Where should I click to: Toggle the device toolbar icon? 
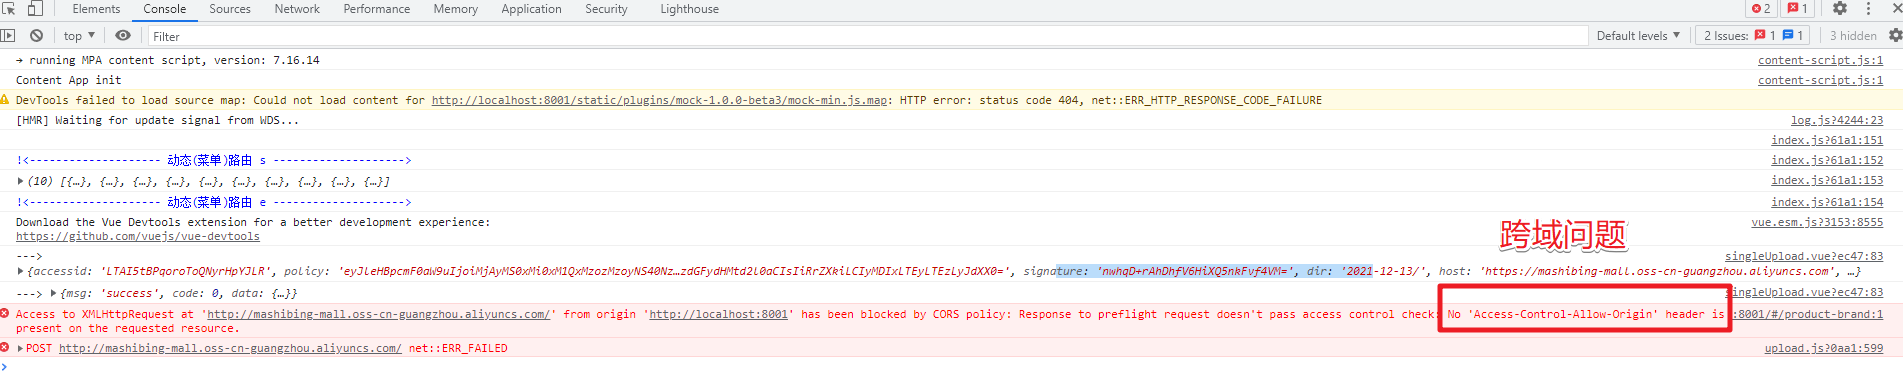coord(35,8)
